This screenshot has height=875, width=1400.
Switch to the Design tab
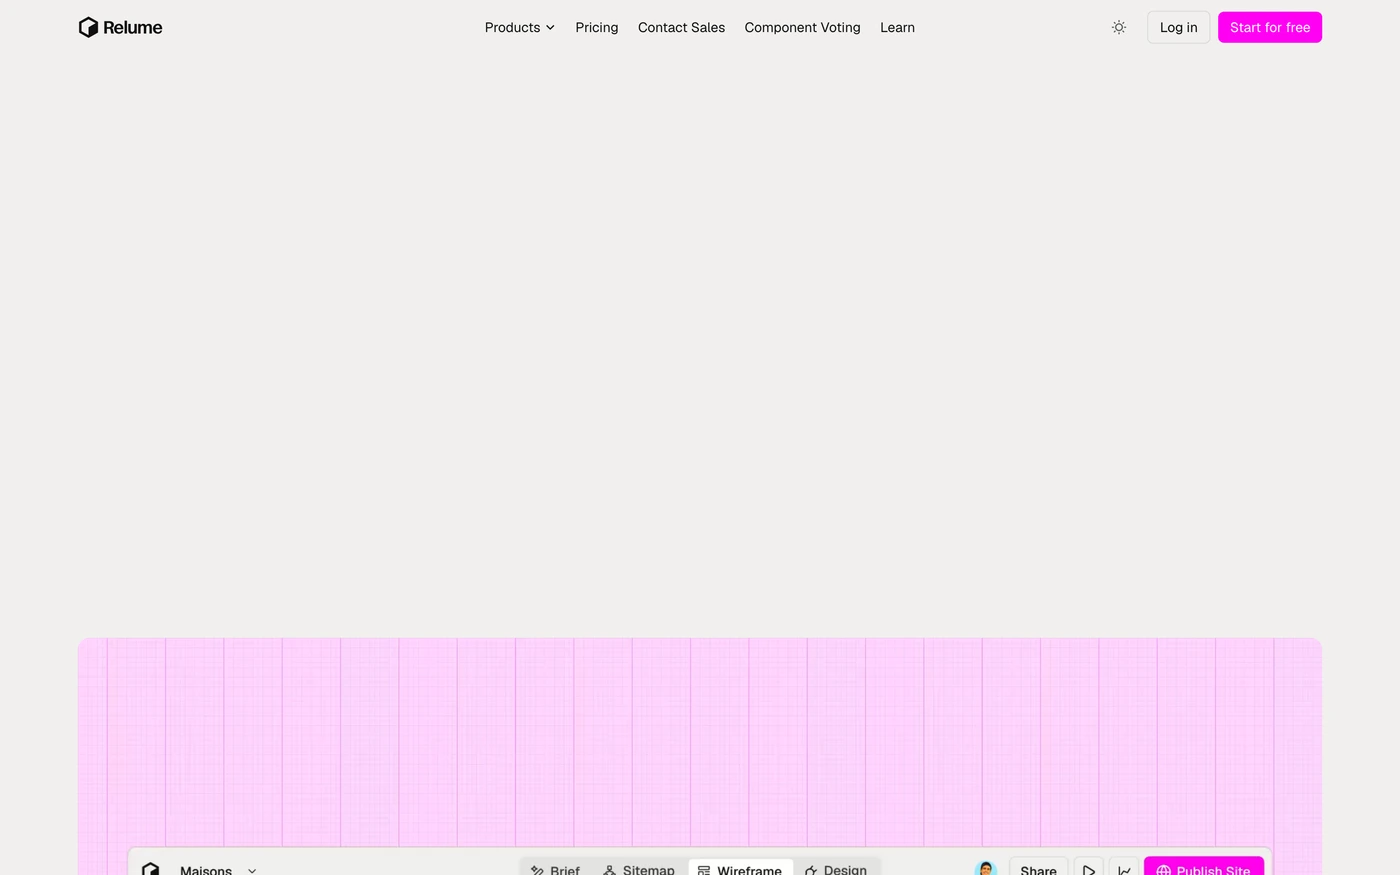click(836, 869)
